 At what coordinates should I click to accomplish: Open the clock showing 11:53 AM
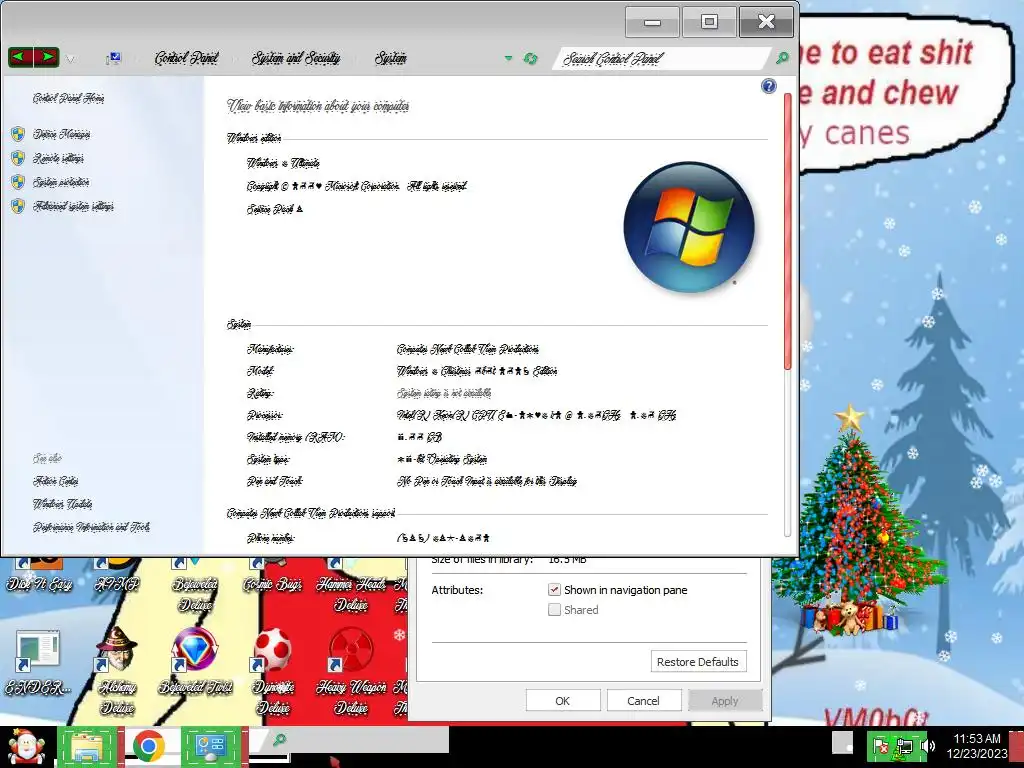(x=977, y=746)
